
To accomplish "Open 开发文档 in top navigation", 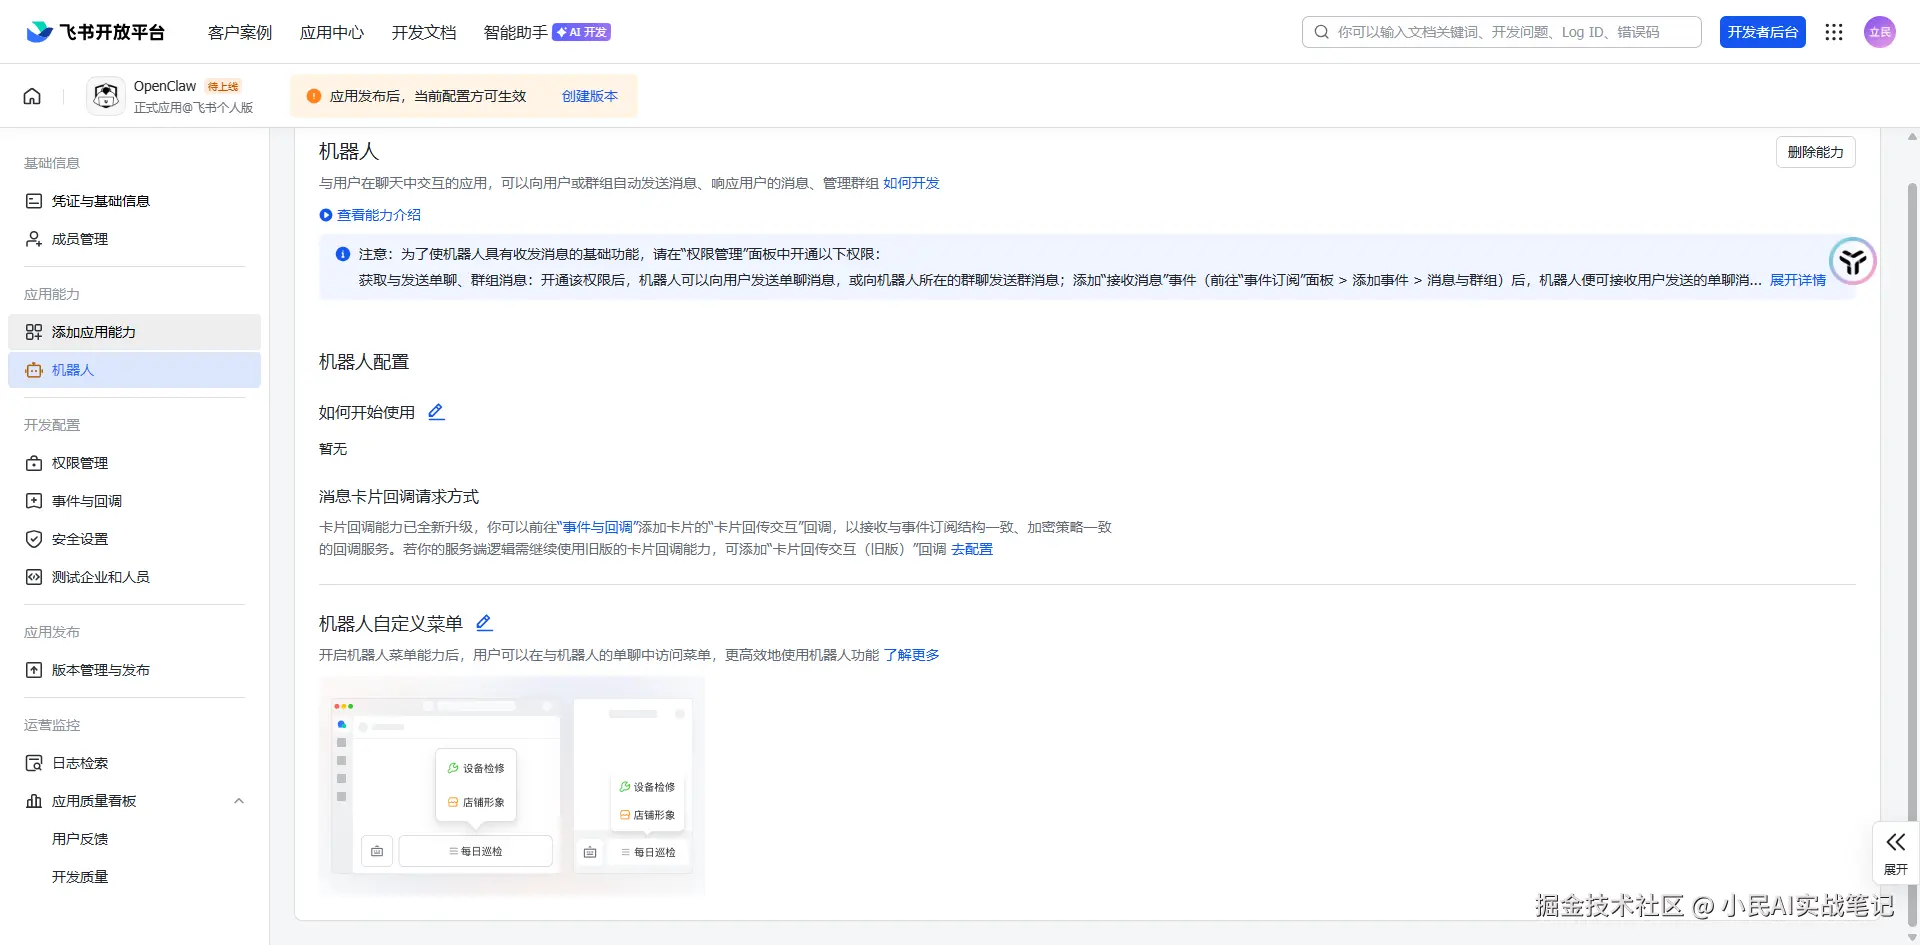I will tap(424, 32).
